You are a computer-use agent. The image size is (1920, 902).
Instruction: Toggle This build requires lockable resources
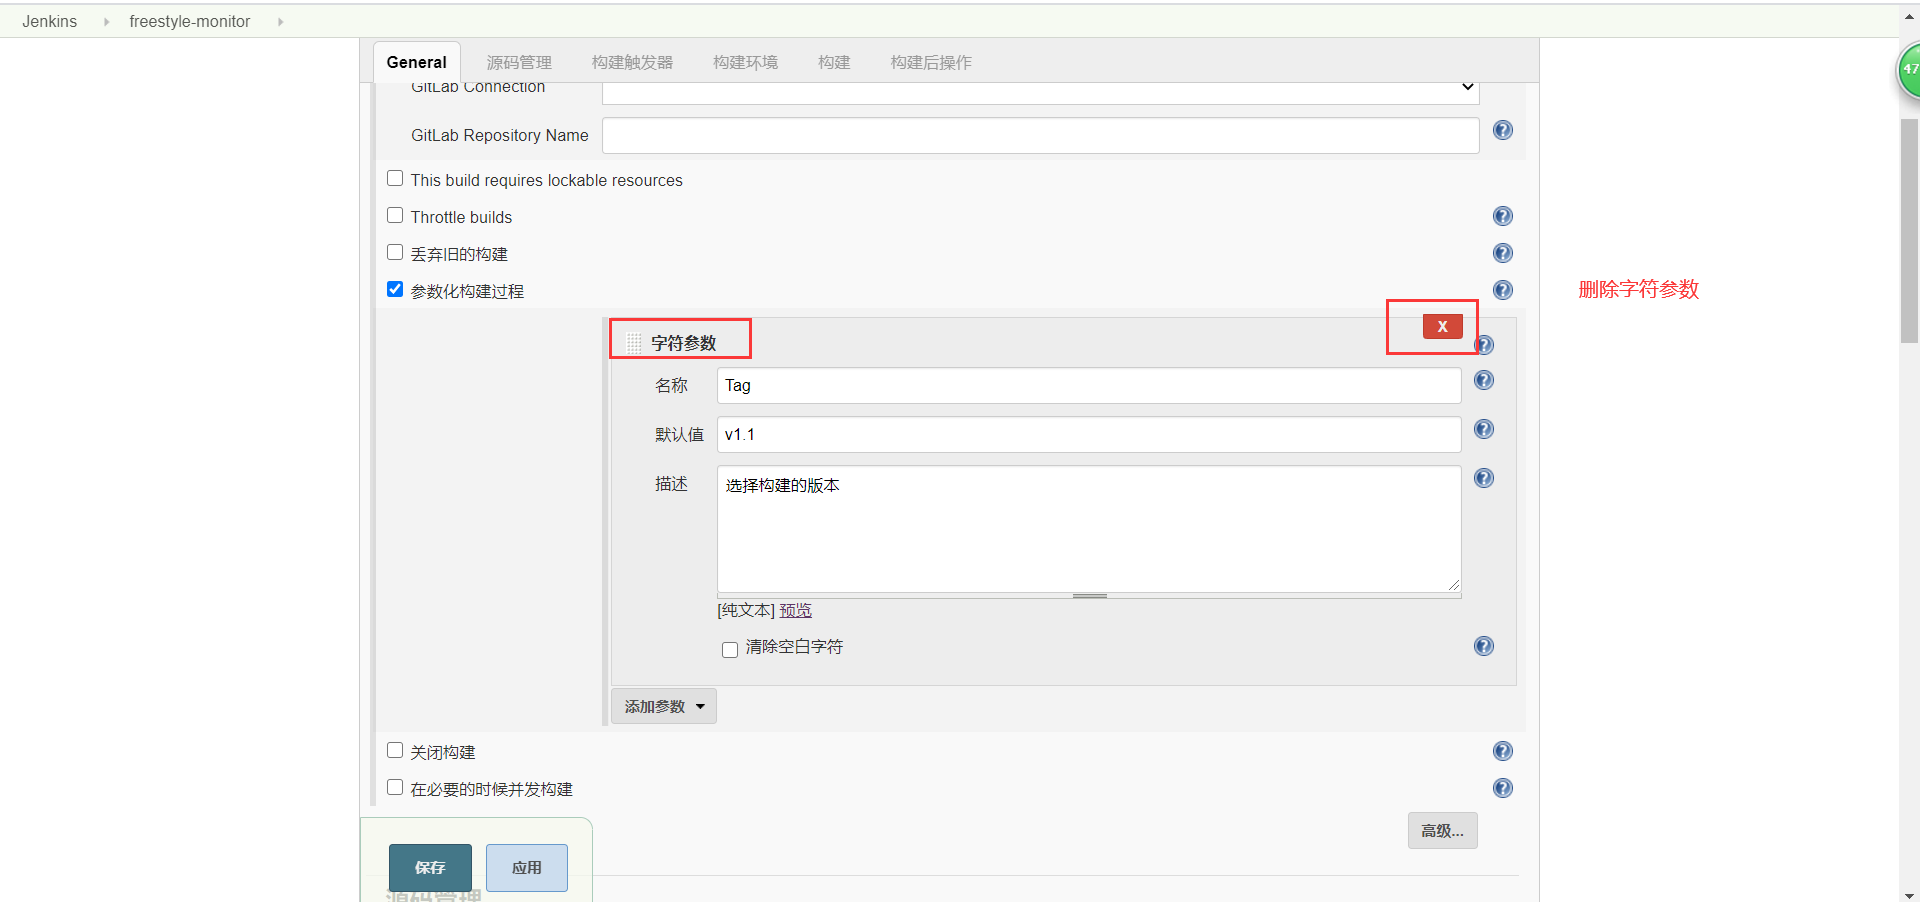395,178
